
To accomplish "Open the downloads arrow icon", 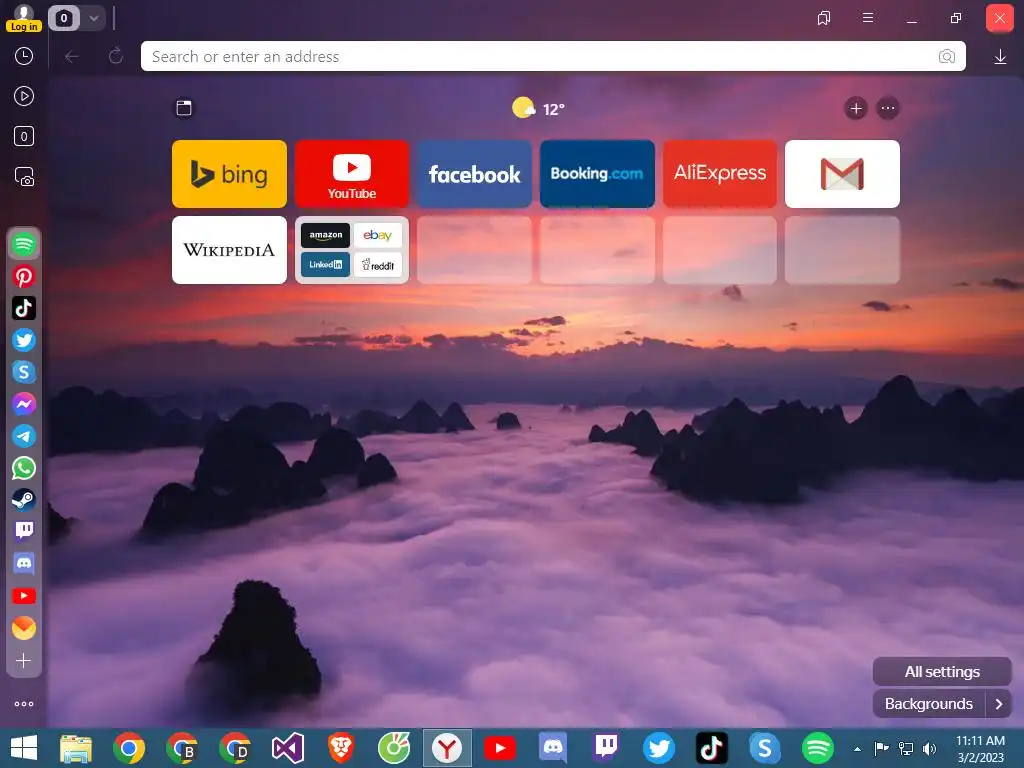I will pyautogui.click(x=1000, y=57).
